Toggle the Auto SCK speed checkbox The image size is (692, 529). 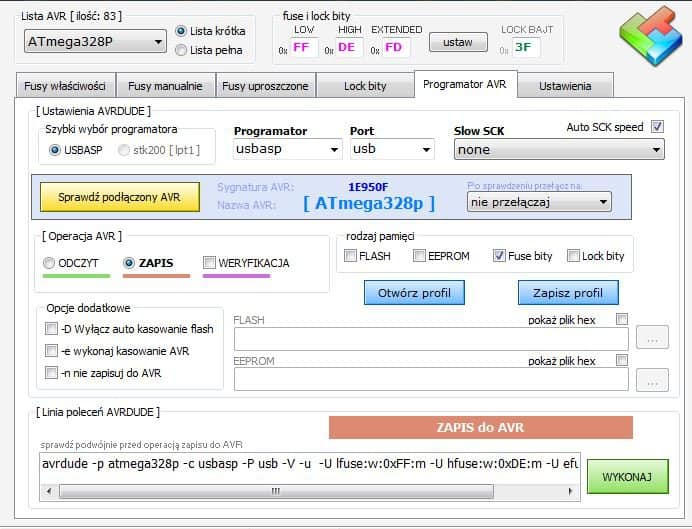(x=657, y=127)
